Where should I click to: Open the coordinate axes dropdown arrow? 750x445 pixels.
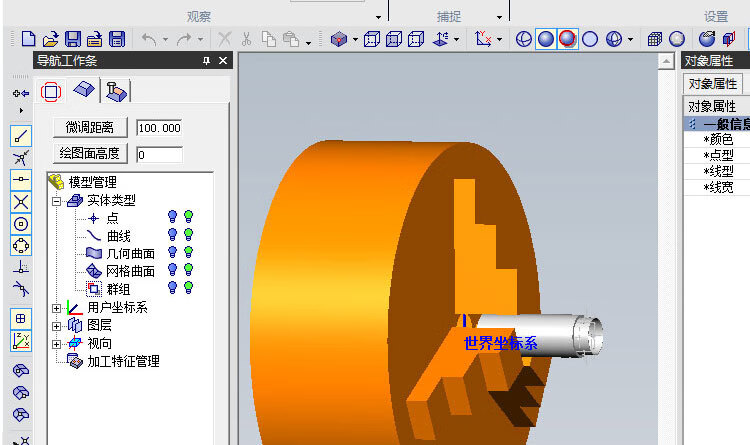click(x=500, y=39)
